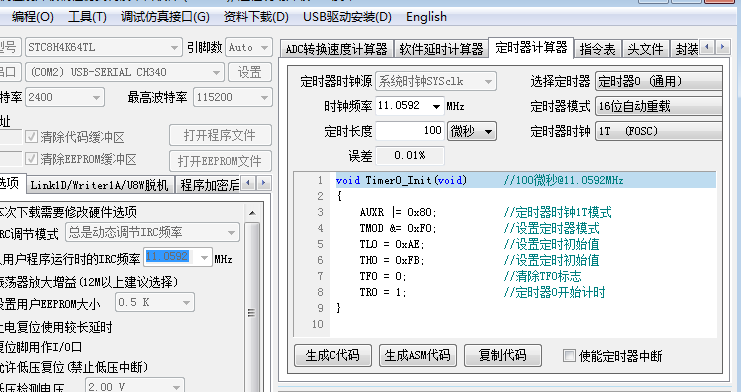Open the 指令表 tab
Viewport: 741px width, 392px height.
[597, 49]
